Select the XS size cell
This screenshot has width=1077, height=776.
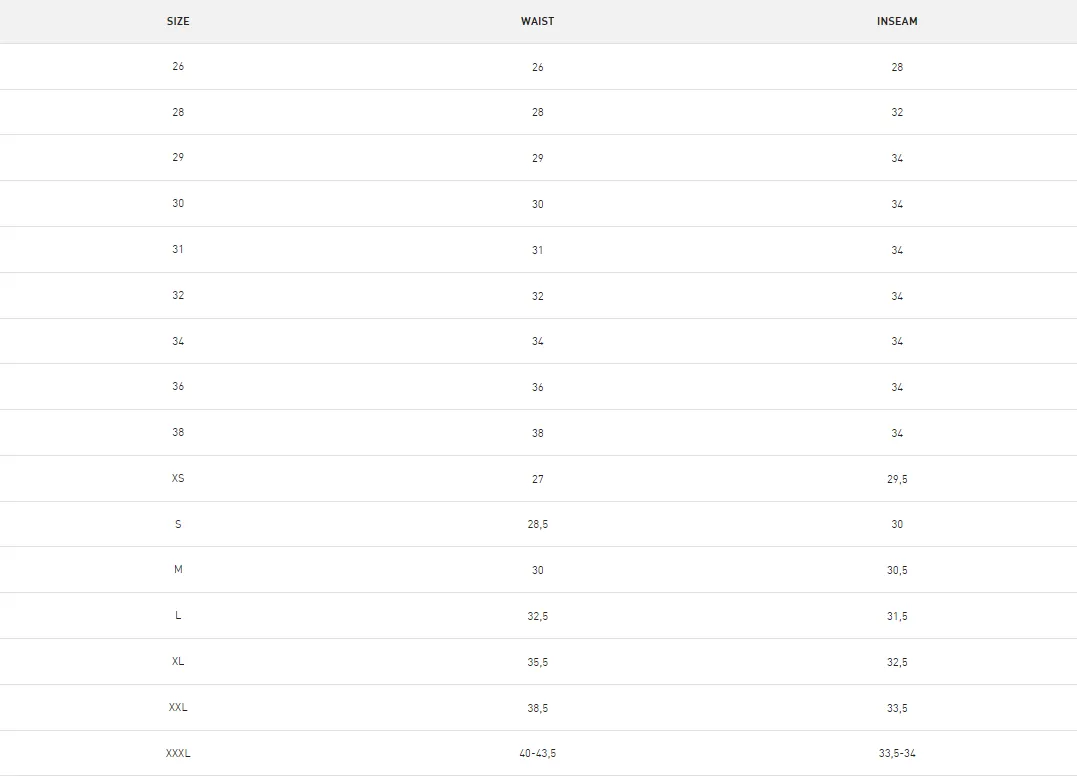tap(178, 478)
